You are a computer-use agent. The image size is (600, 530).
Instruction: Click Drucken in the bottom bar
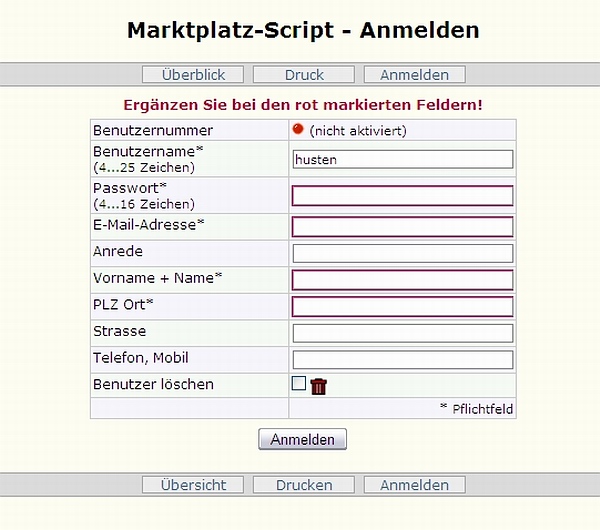[304, 485]
